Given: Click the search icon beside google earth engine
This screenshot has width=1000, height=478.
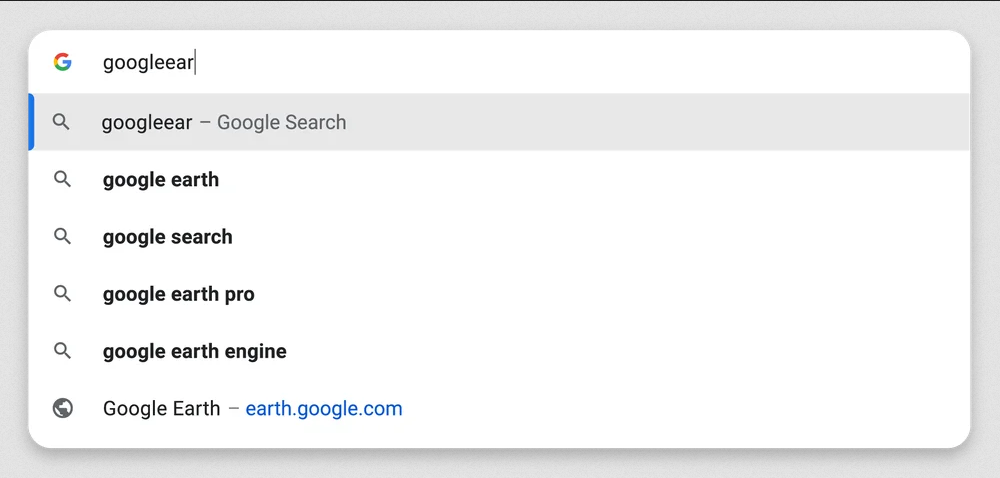Looking at the screenshot, I should (62, 351).
